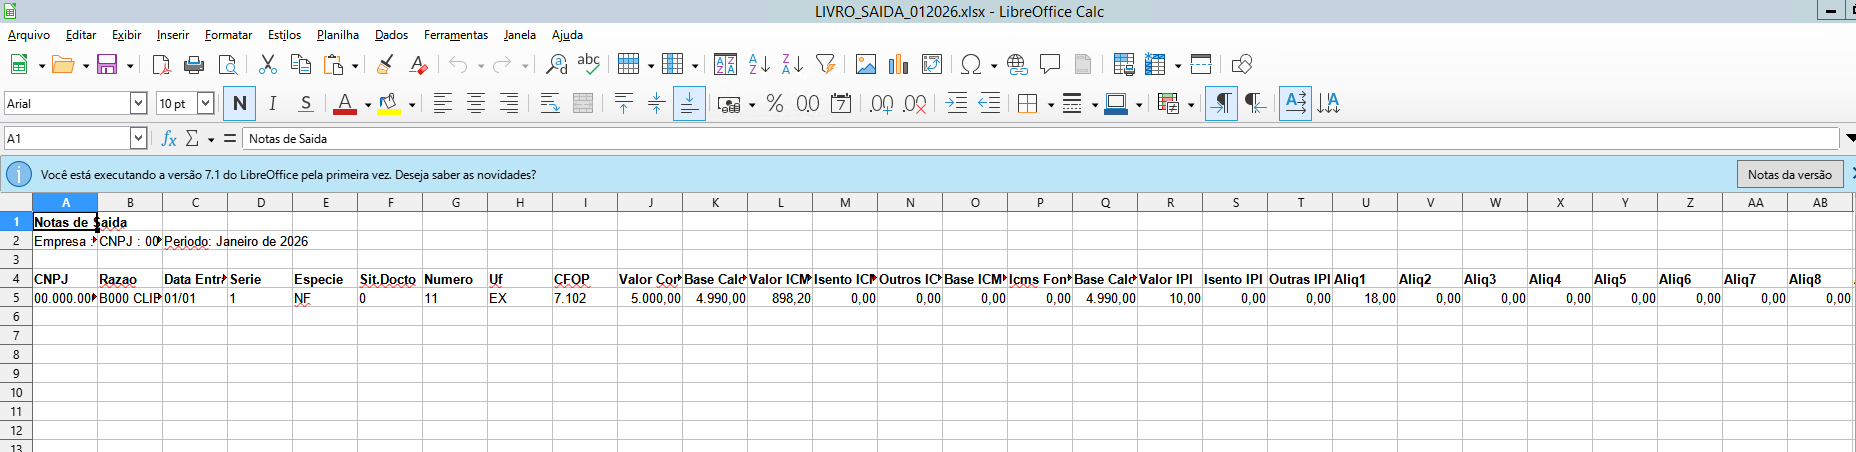Expand the Arial font name dropdown
The image size is (1856, 452).
pyautogui.click(x=139, y=103)
